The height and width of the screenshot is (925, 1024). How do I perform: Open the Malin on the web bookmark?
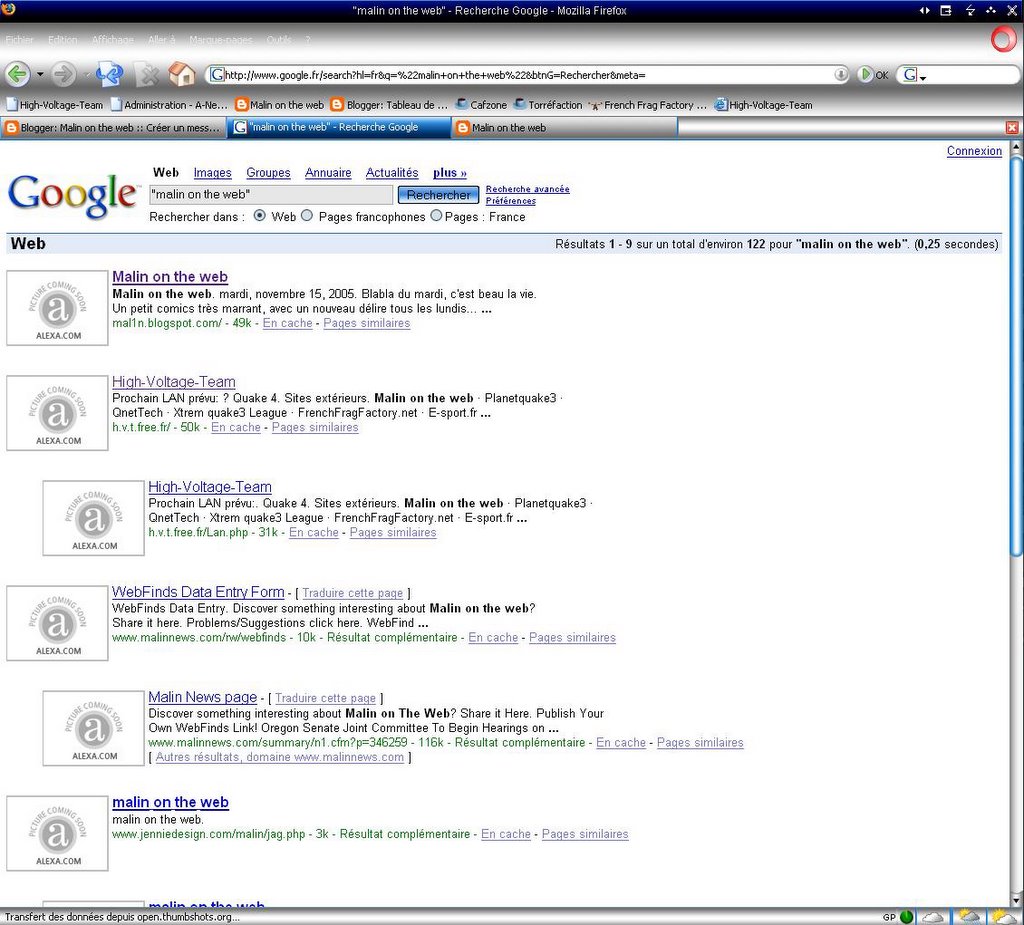click(x=280, y=105)
